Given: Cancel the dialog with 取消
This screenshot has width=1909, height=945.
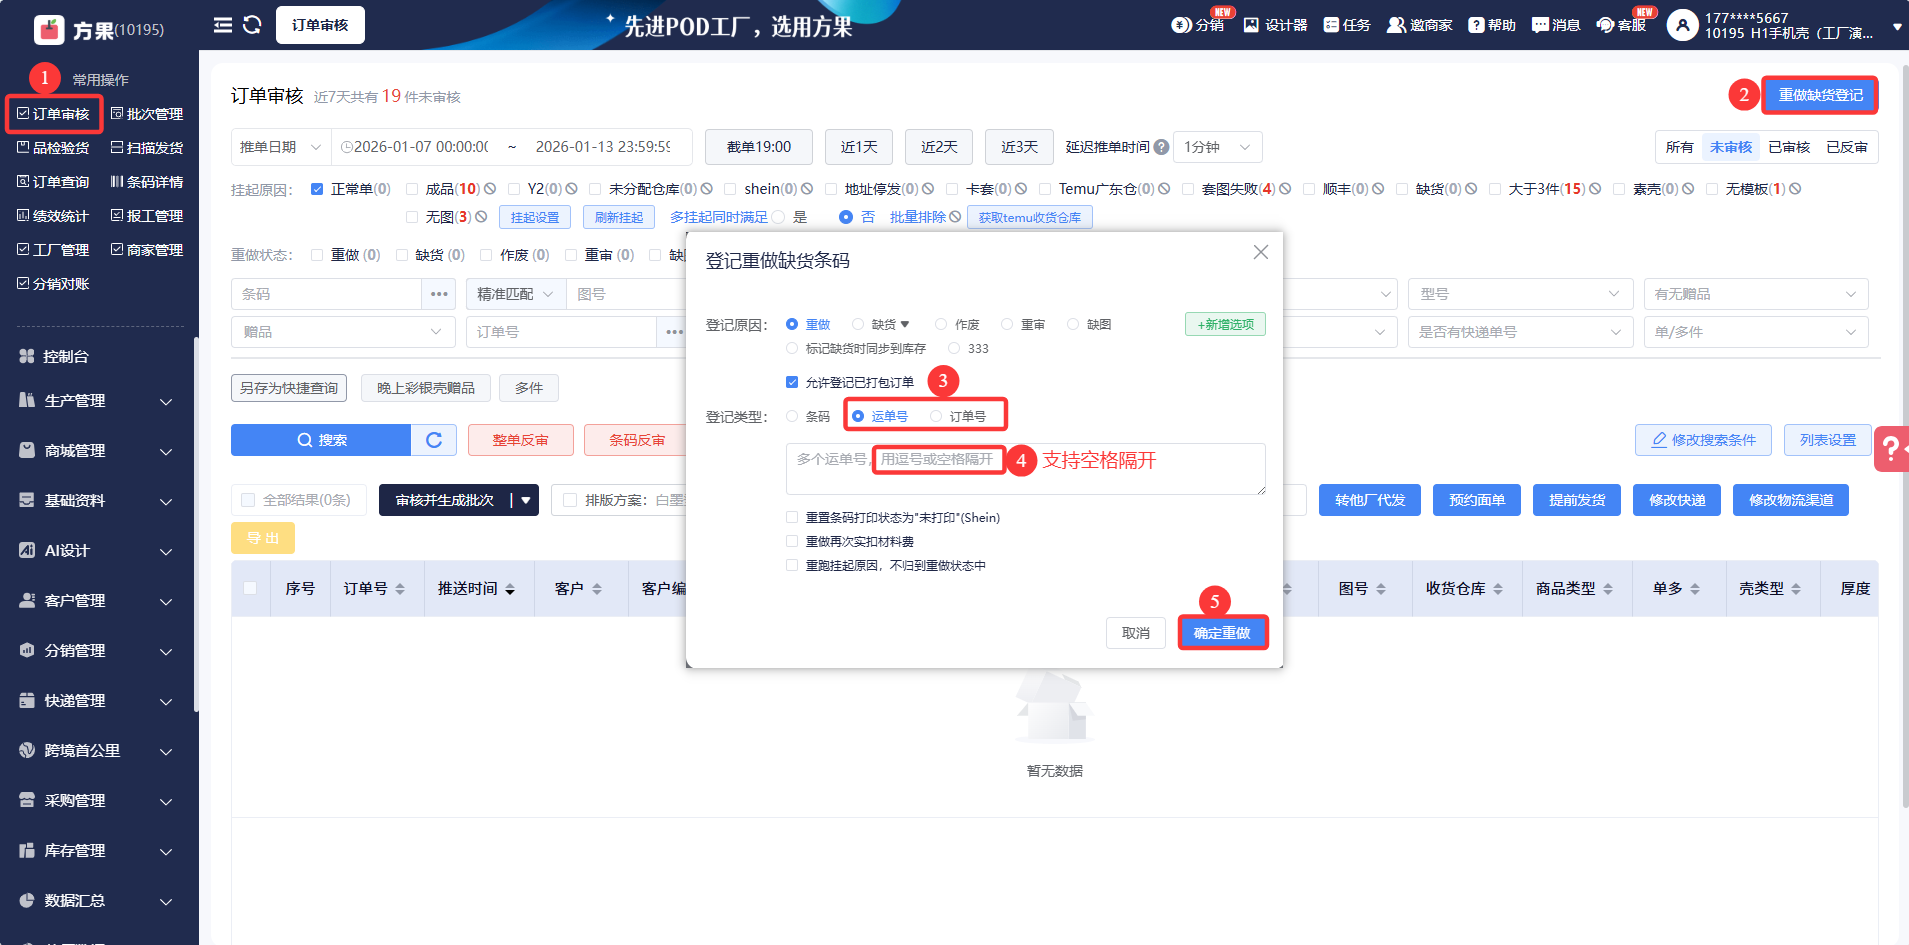Looking at the screenshot, I should [x=1136, y=633].
